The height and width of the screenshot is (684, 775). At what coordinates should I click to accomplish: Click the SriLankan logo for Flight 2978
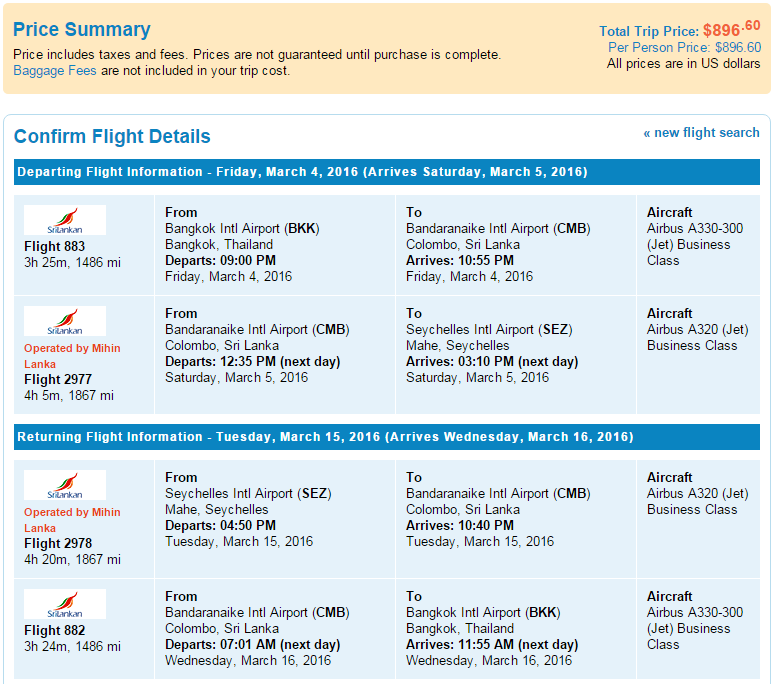point(65,485)
